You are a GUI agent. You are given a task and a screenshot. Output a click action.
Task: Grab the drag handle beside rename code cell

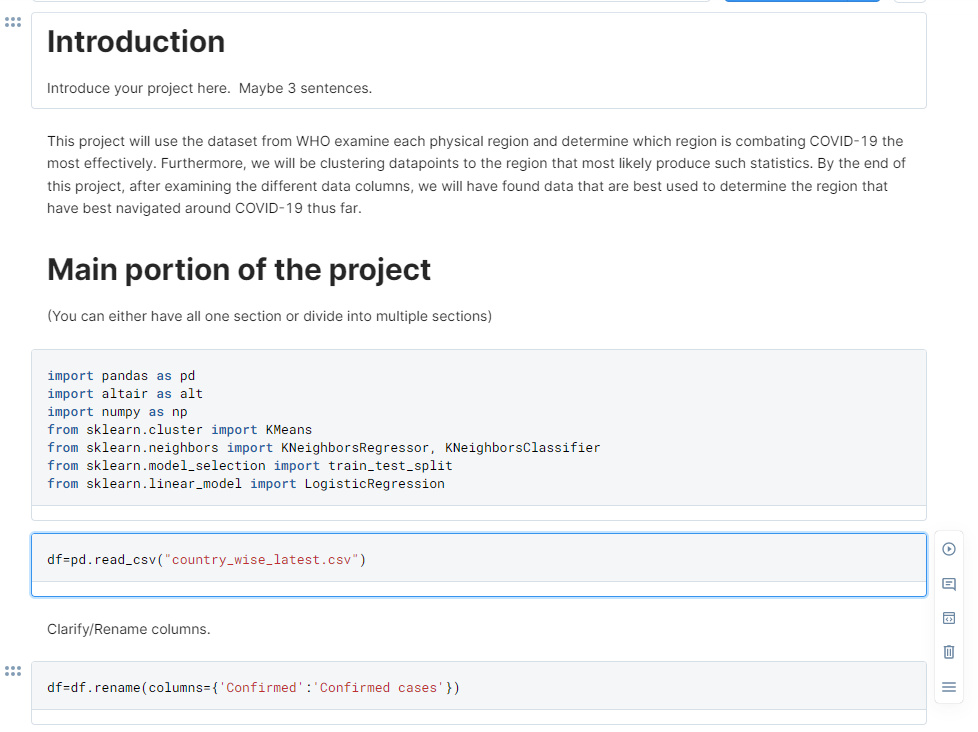point(13,671)
